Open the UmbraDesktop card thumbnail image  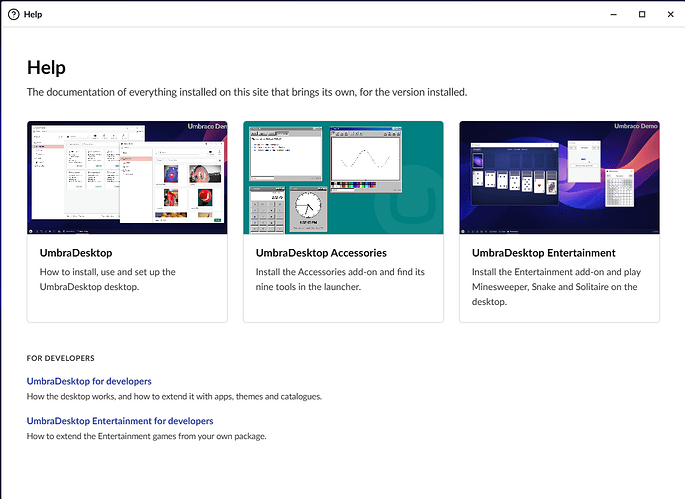pos(127,177)
